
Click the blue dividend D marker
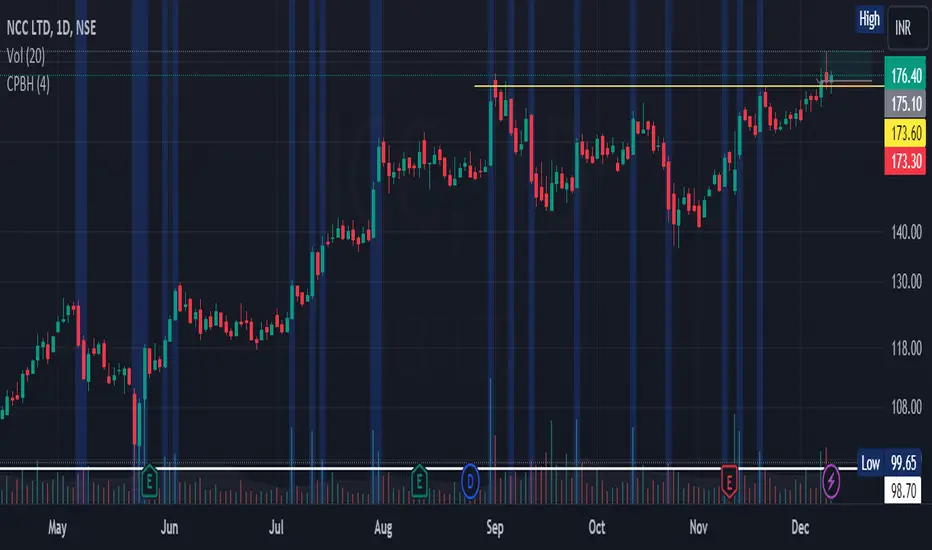click(470, 481)
